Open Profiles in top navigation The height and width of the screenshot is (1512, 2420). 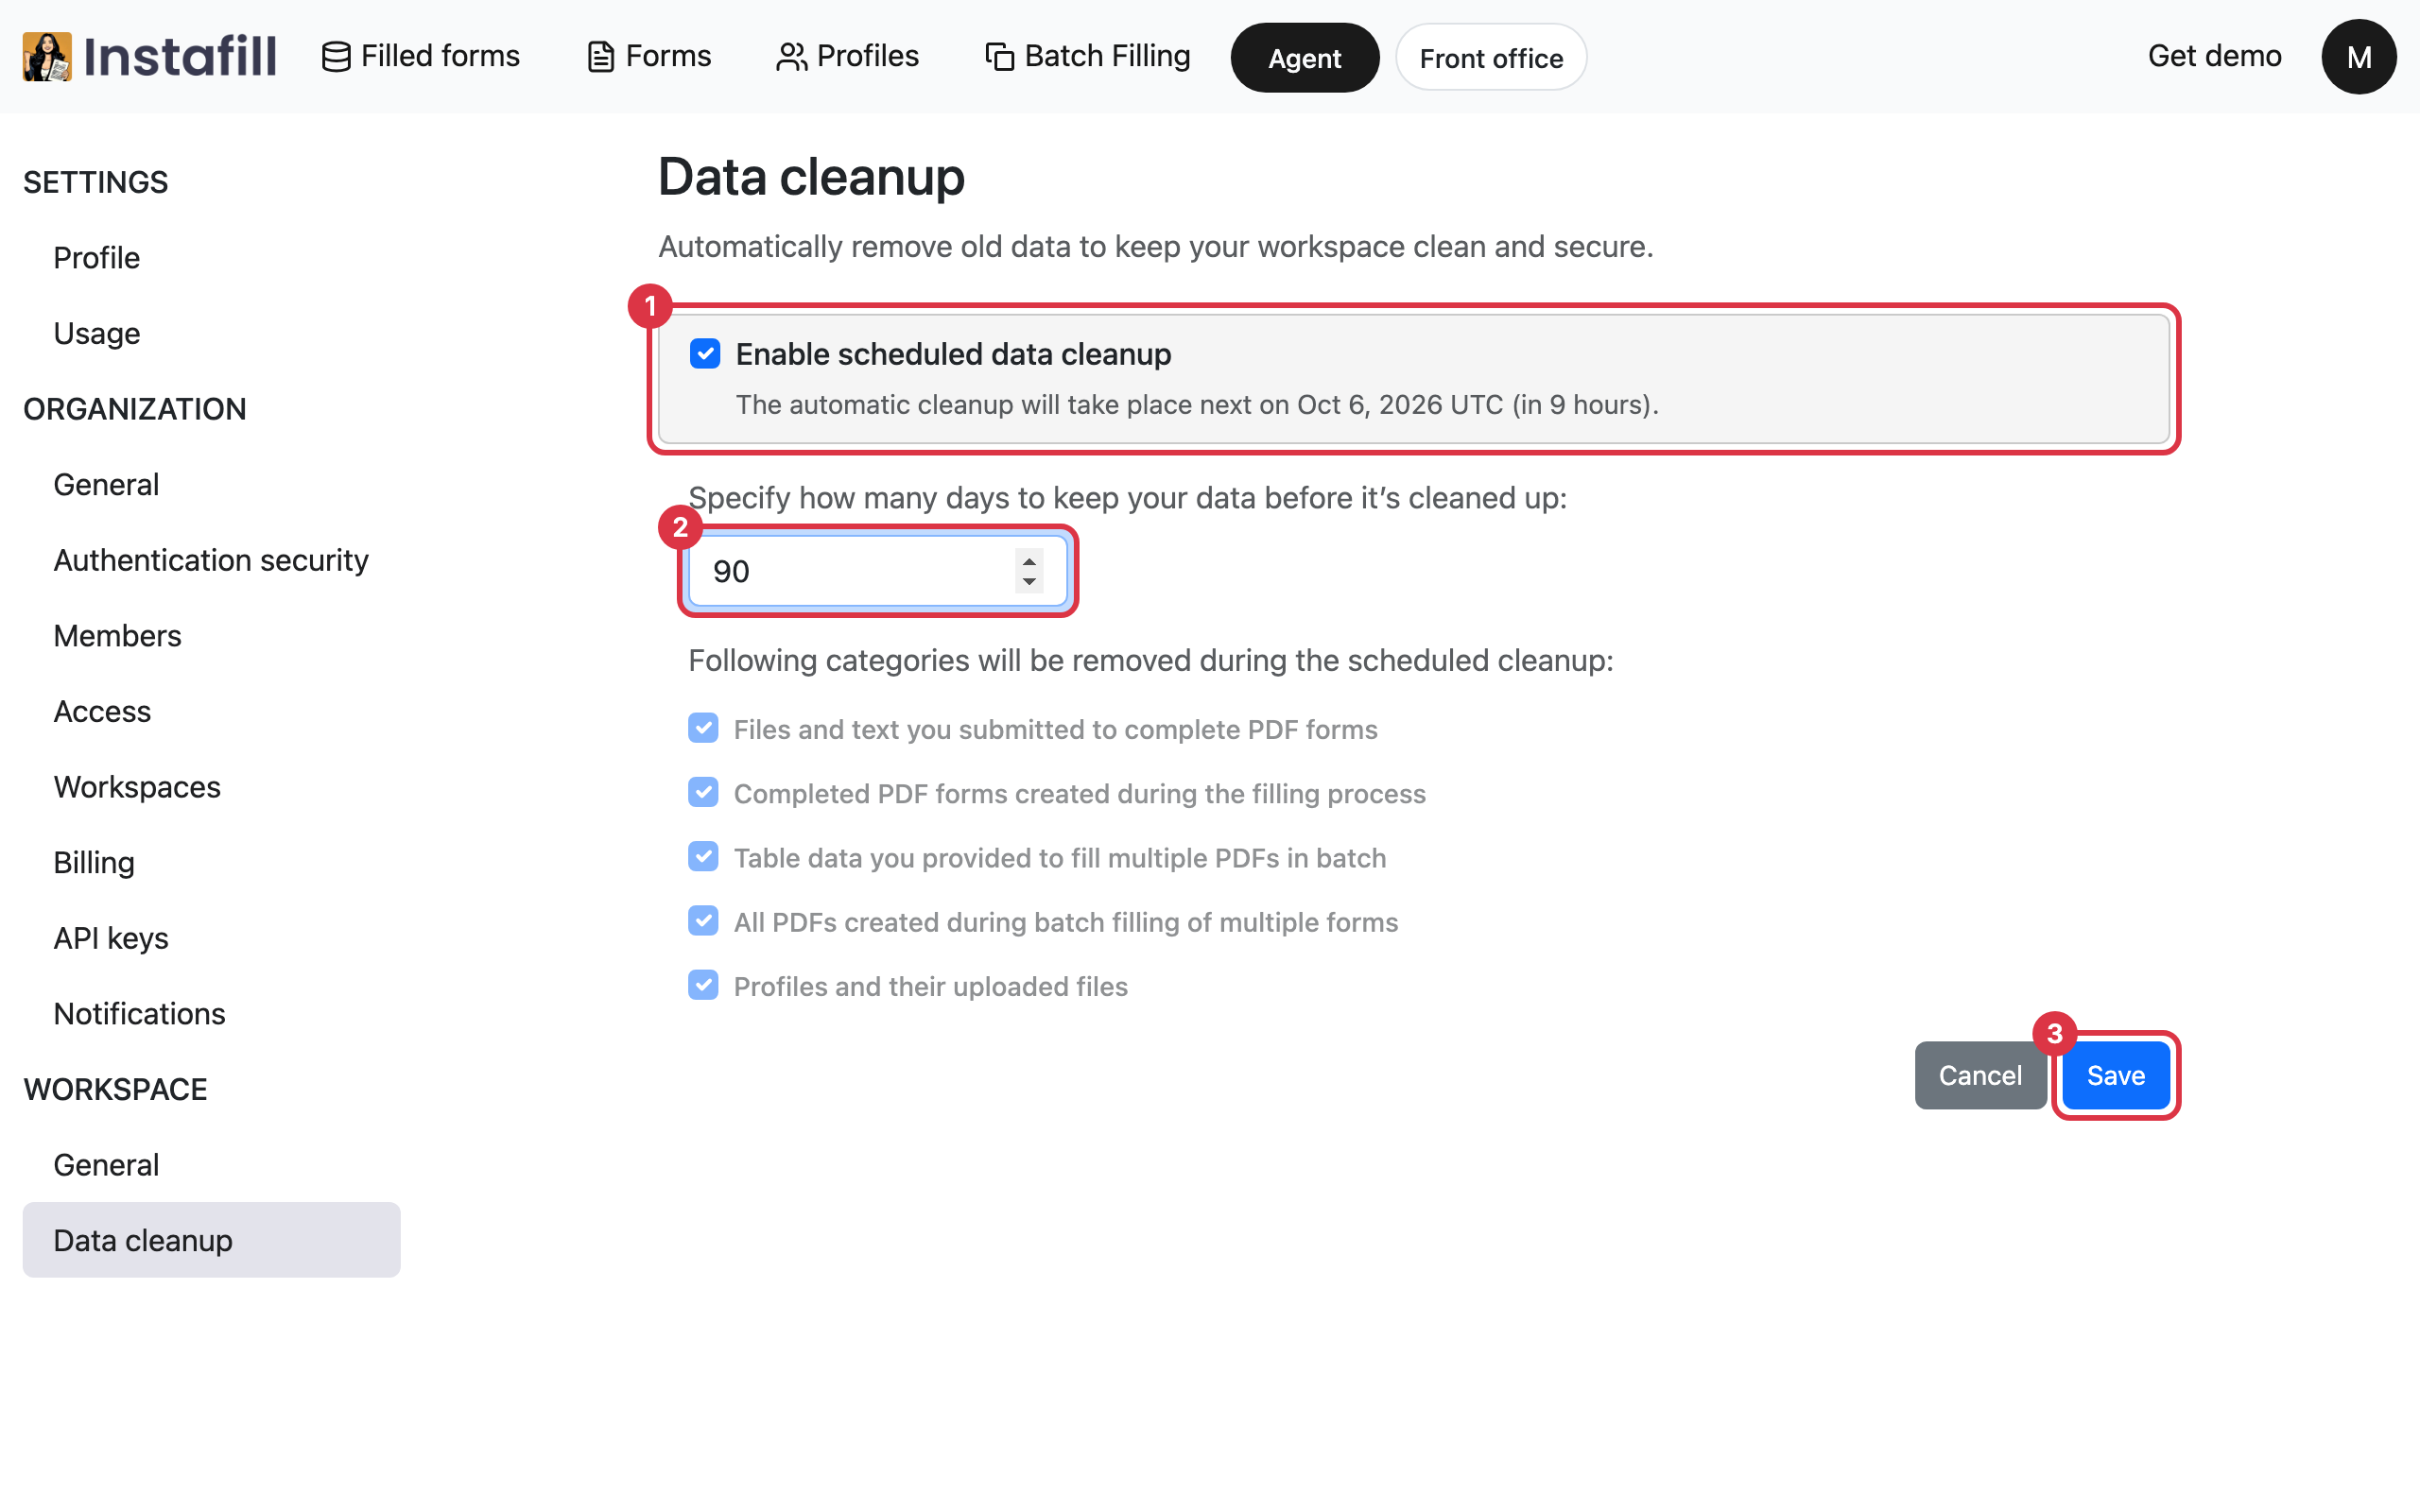847,56
